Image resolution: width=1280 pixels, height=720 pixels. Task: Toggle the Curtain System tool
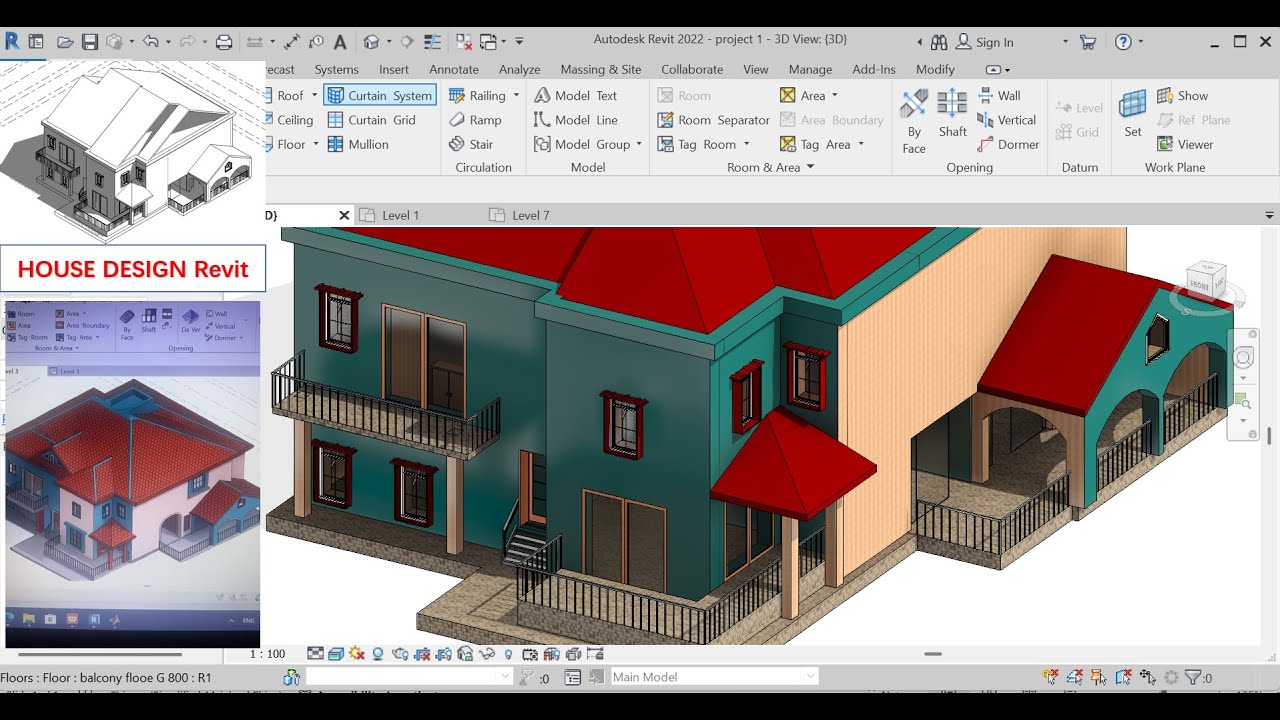(x=380, y=95)
